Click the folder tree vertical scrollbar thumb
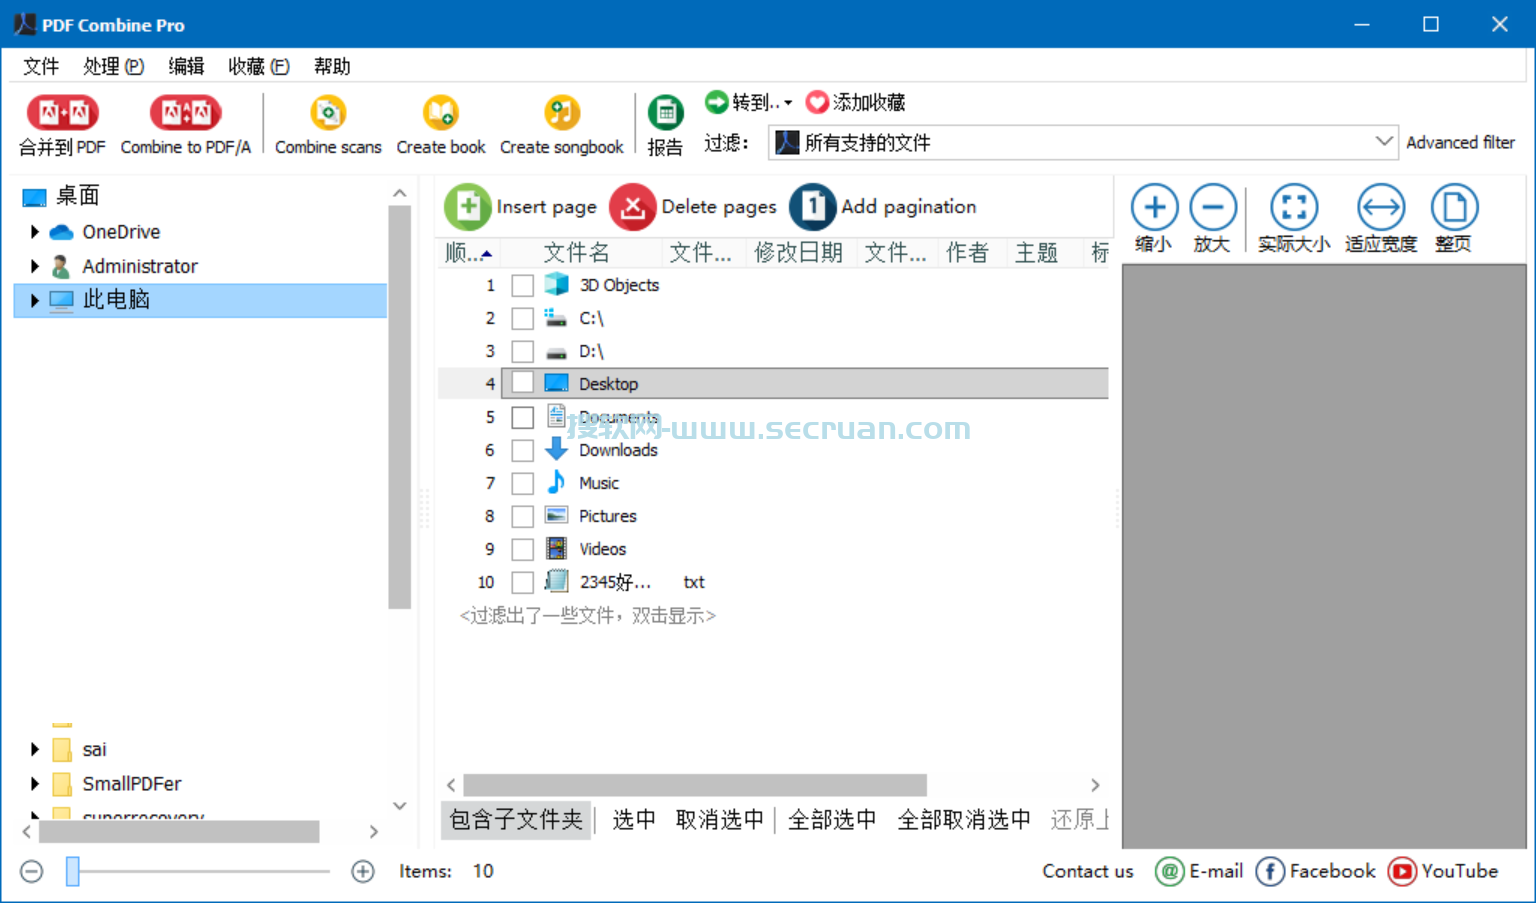The width and height of the screenshot is (1536, 903). [399, 407]
